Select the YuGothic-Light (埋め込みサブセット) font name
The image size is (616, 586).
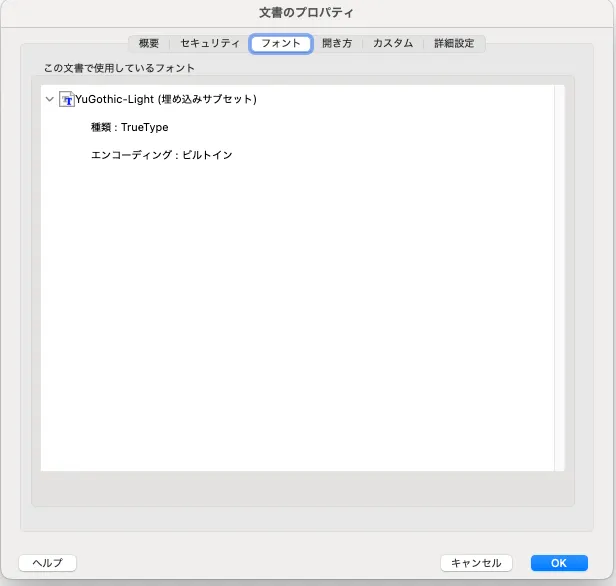tap(166, 100)
